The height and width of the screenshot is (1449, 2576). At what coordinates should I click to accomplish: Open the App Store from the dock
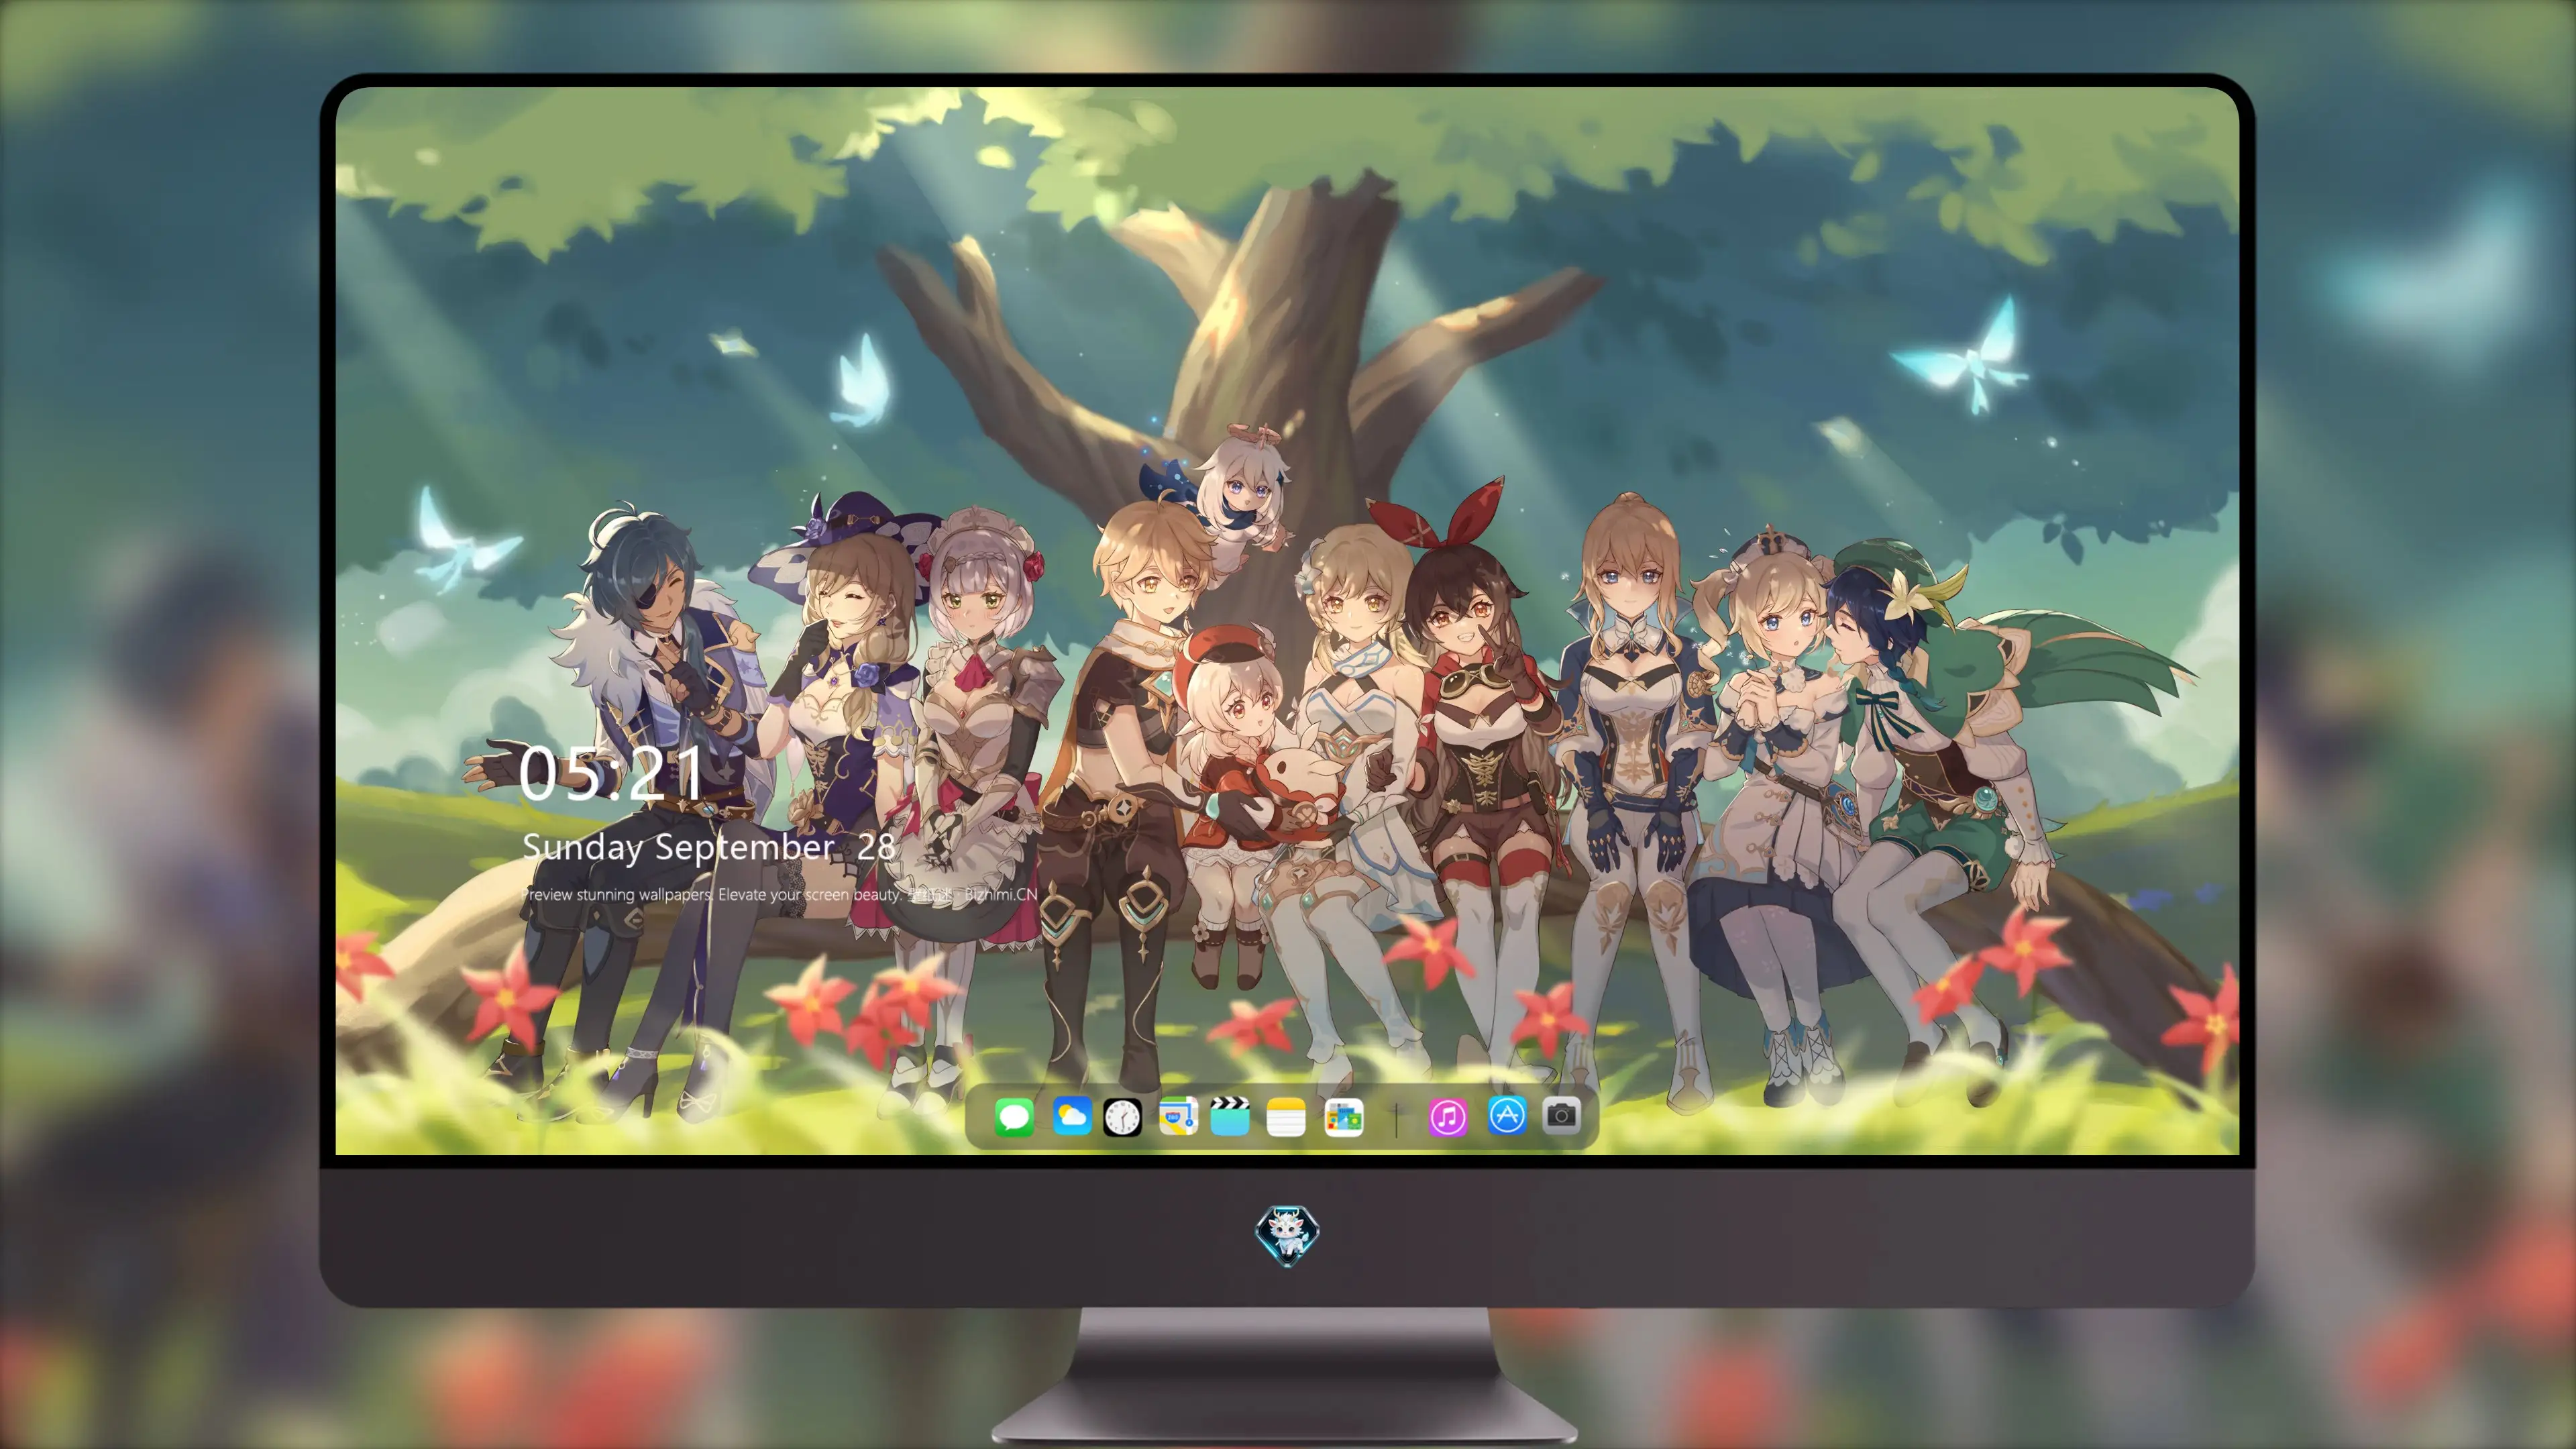click(x=1507, y=1115)
